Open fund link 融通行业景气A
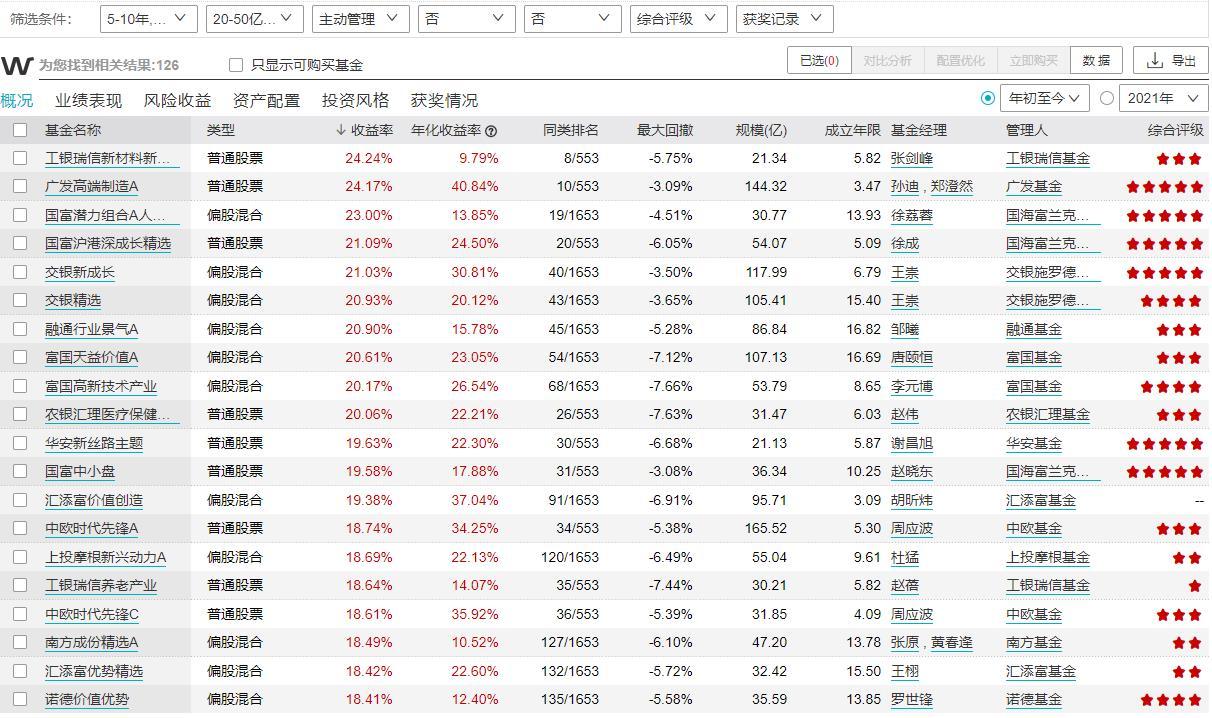This screenshot has width=1212, height=718. click(x=92, y=329)
